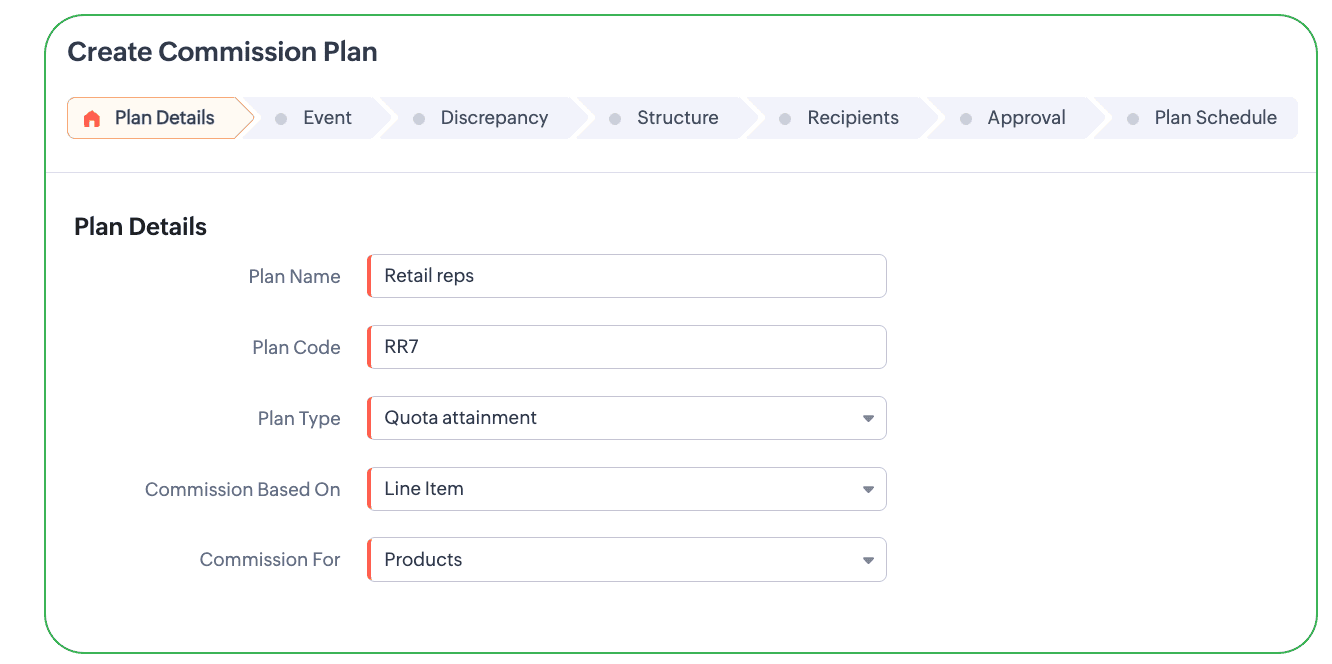Click the Plan Name field with Retail reps

click(627, 276)
